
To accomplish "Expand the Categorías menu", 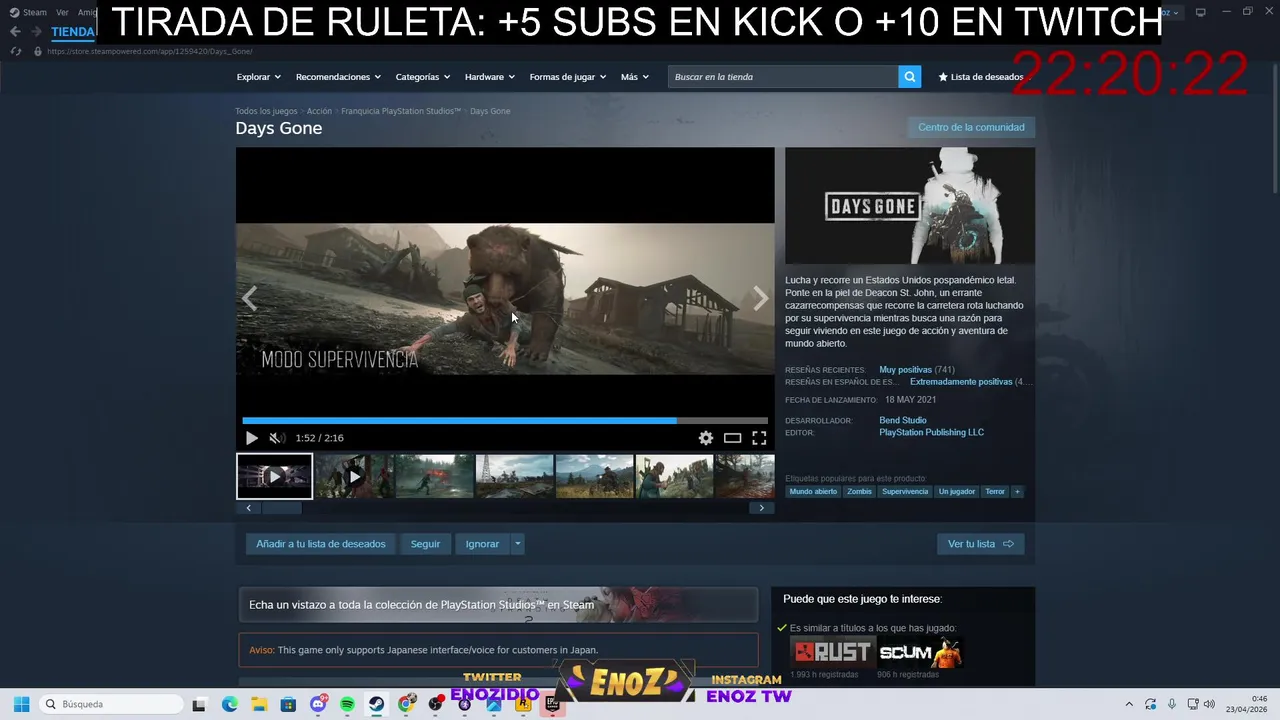I will 422,77.
